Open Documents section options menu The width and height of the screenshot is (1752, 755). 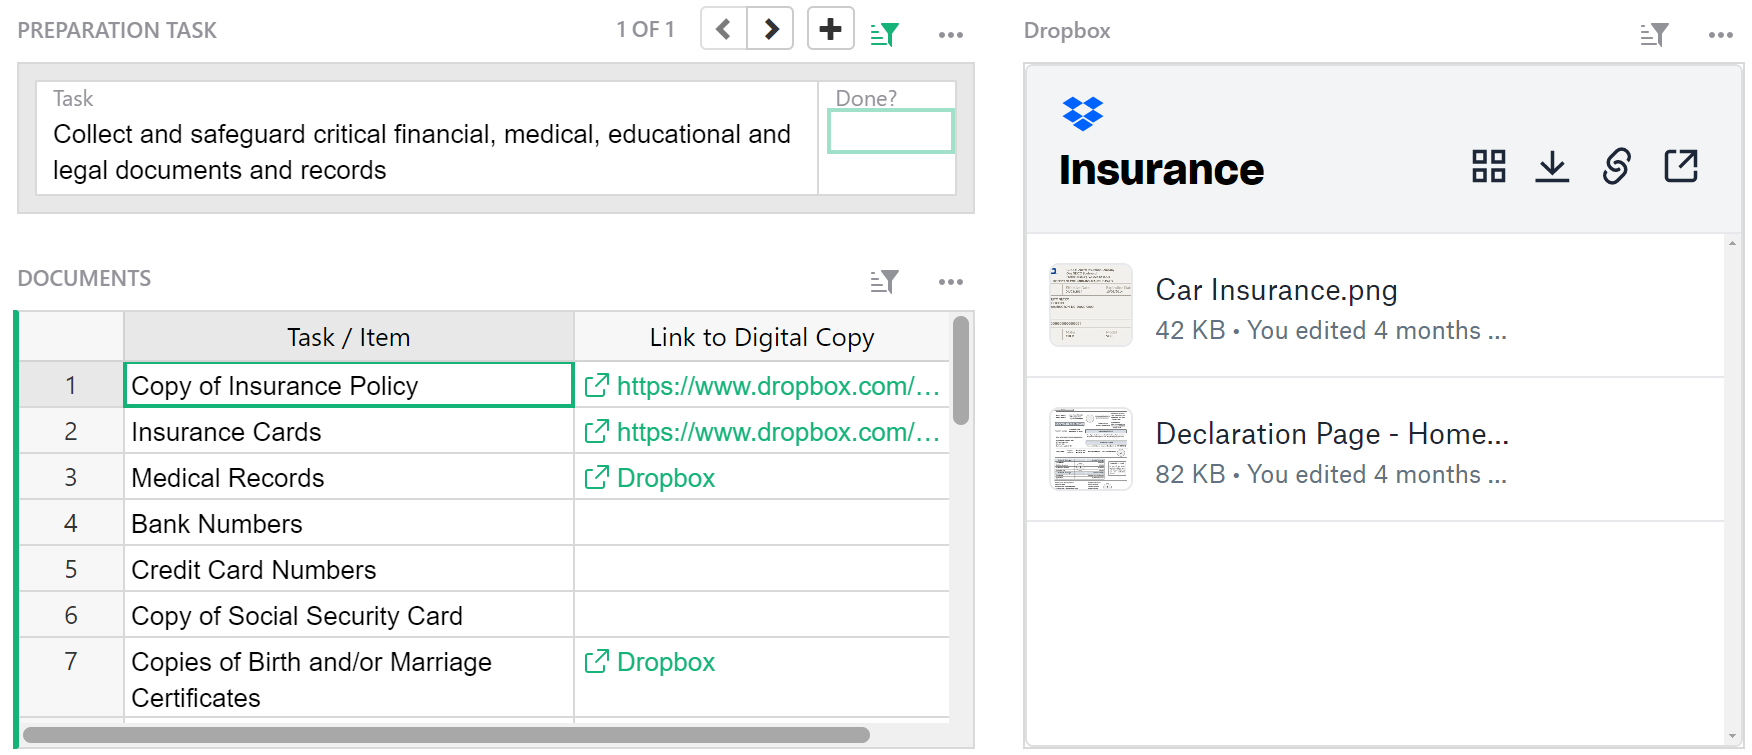pos(950,282)
